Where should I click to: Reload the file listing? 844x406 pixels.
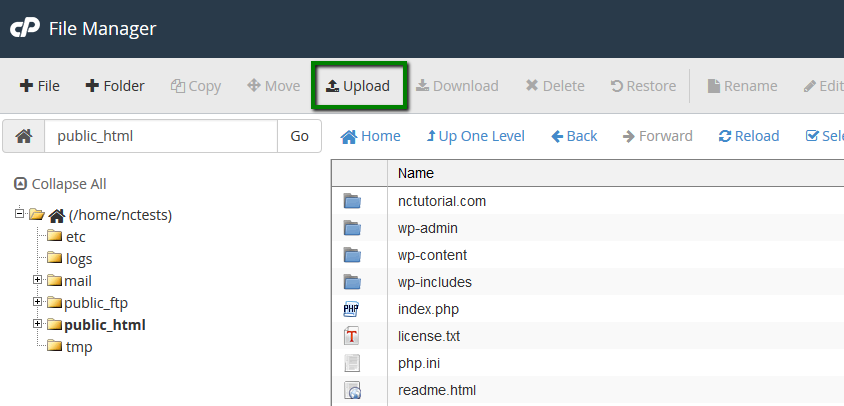coord(749,136)
